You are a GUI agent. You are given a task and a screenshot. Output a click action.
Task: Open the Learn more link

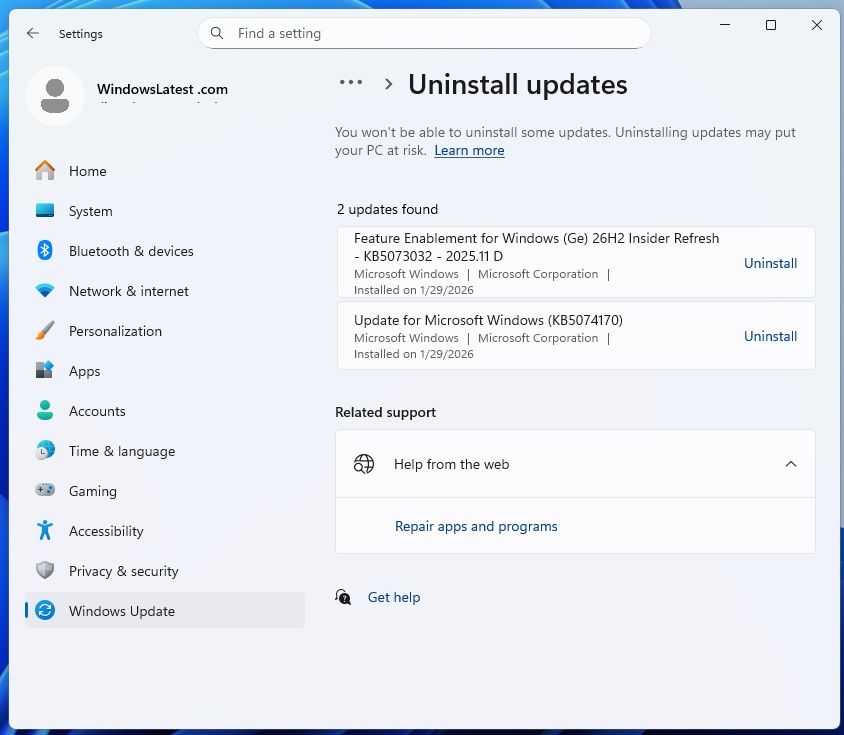coord(469,150)
